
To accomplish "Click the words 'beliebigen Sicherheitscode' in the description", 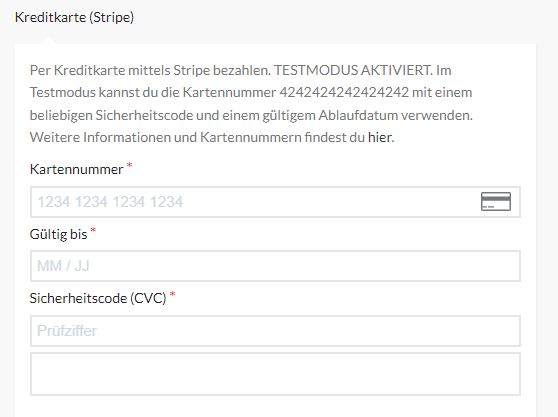I will pyautogui.click(x=111, y=115).
